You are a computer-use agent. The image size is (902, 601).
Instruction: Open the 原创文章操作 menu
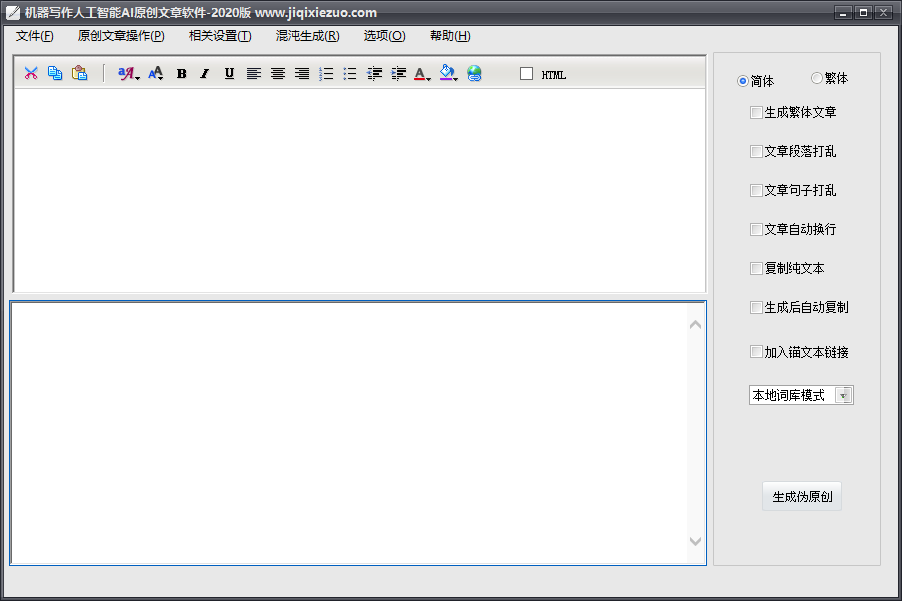(x=121, y=36)
